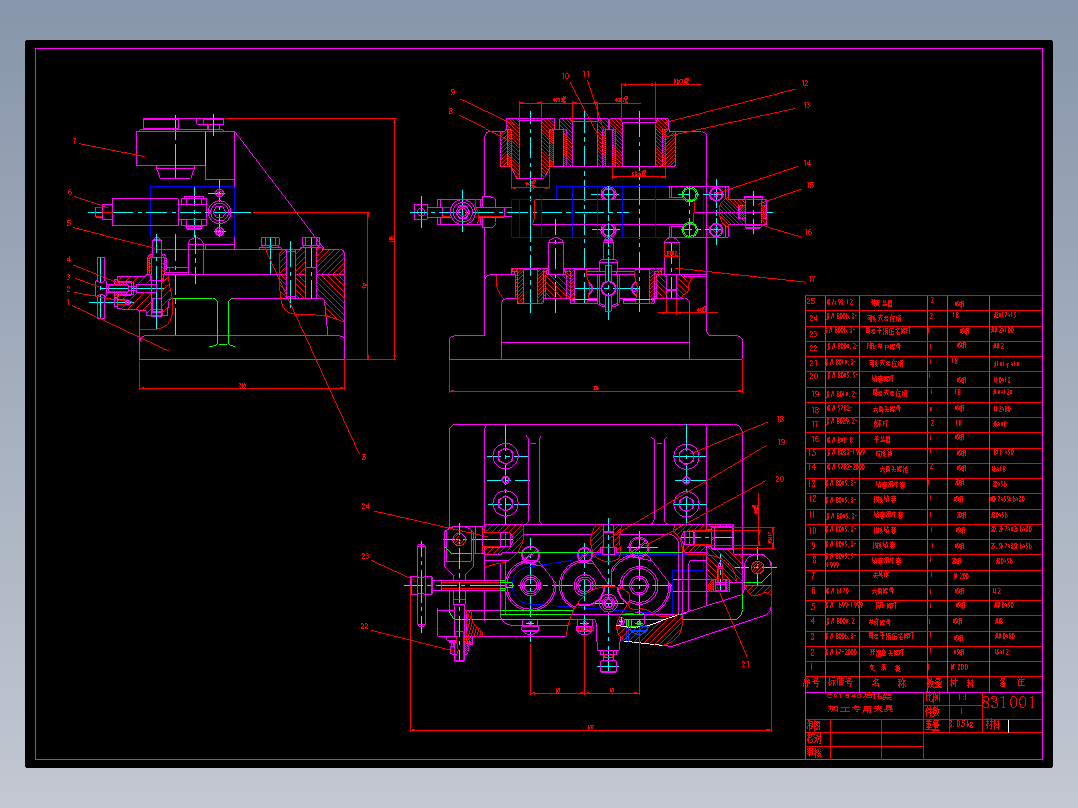Click row number 1 in the parts list
Viewport: 1078px width, 808px height.
tap(811, 666)
